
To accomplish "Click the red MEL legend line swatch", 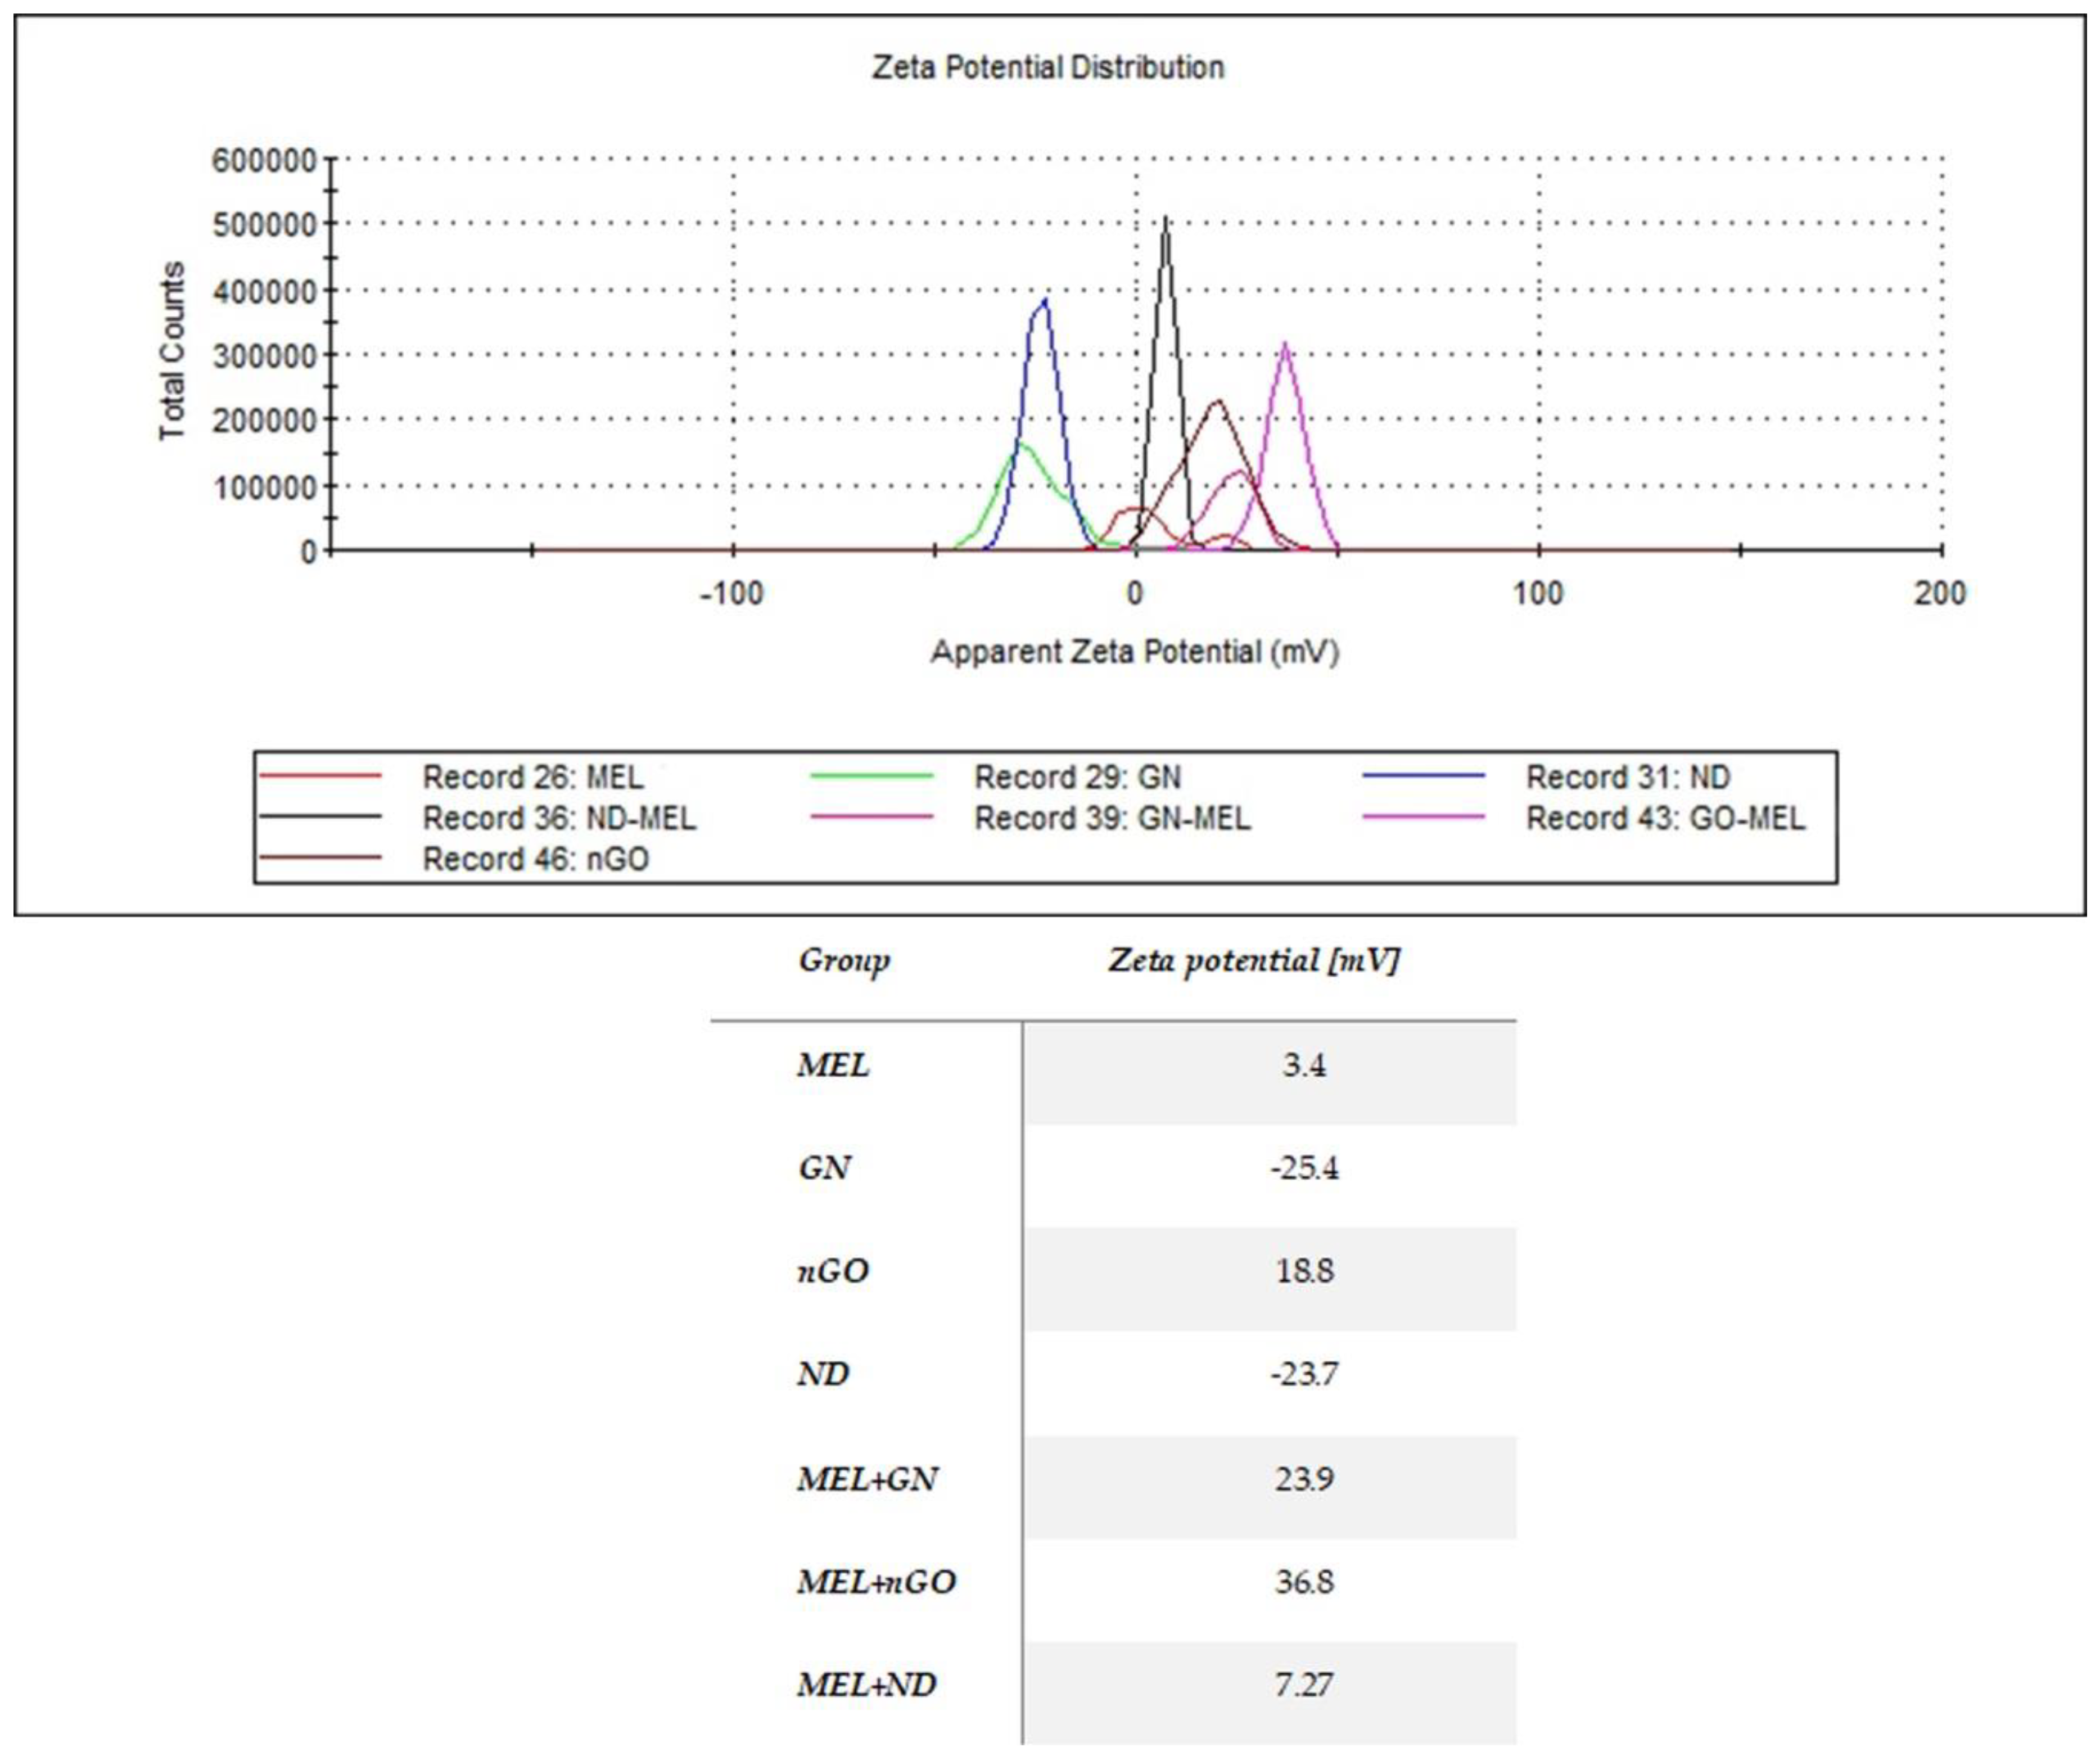I will (320, 775).
